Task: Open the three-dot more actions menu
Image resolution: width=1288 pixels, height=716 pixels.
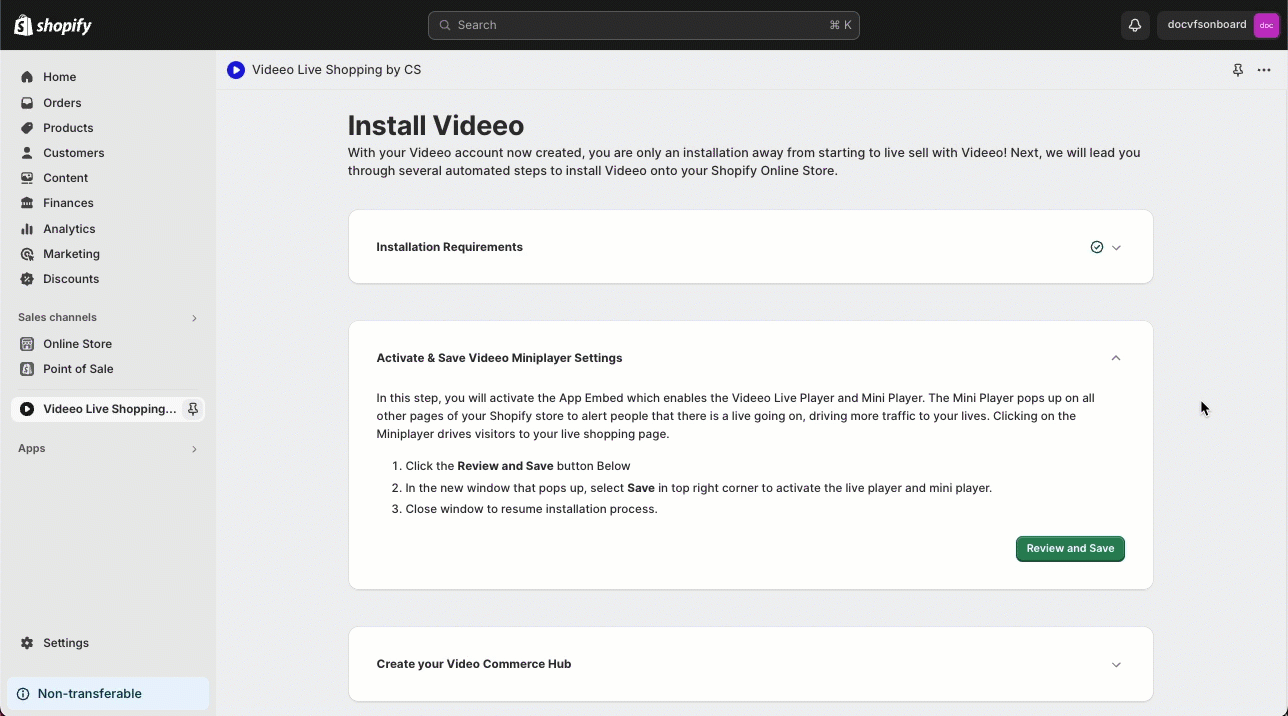Action: (x=1264, y=70)
